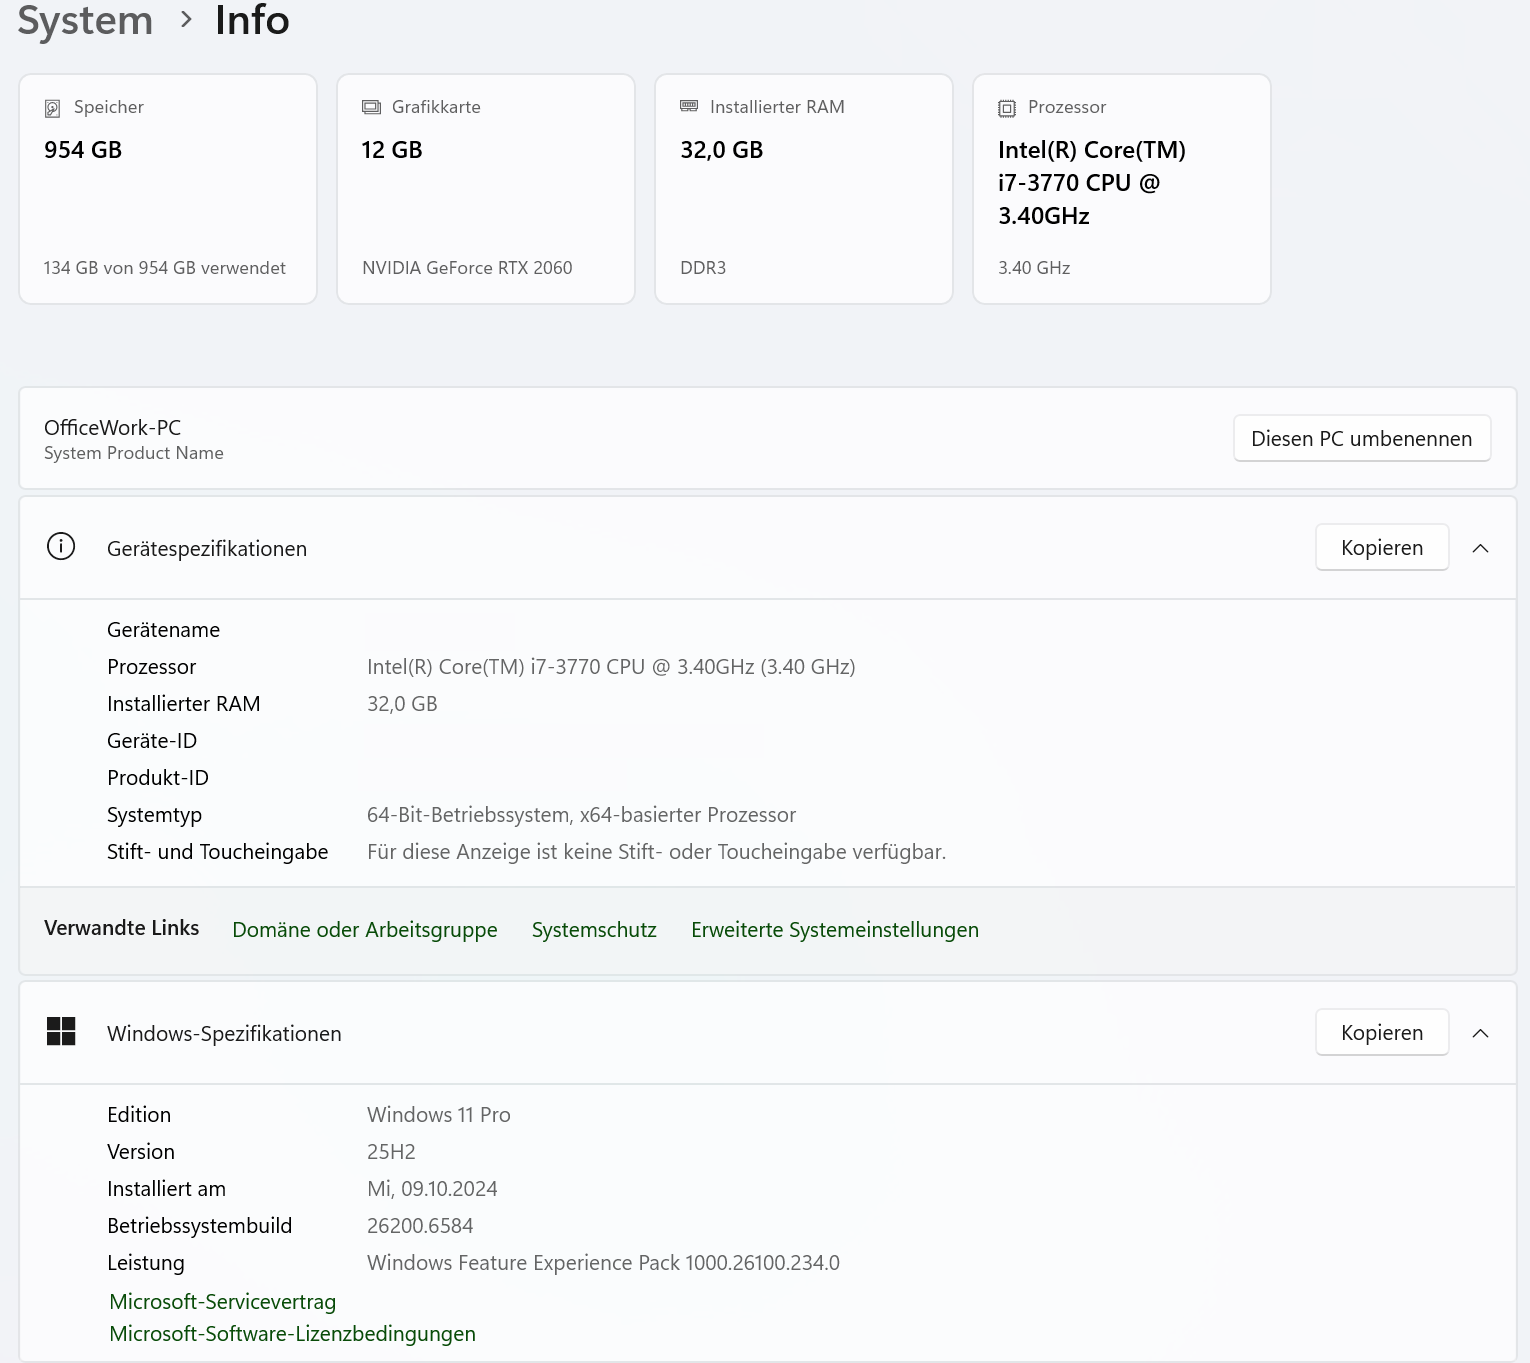Copy device specs with Kopieren button
Screen dimensions: 1530x1363
[x=1381, y=548]
